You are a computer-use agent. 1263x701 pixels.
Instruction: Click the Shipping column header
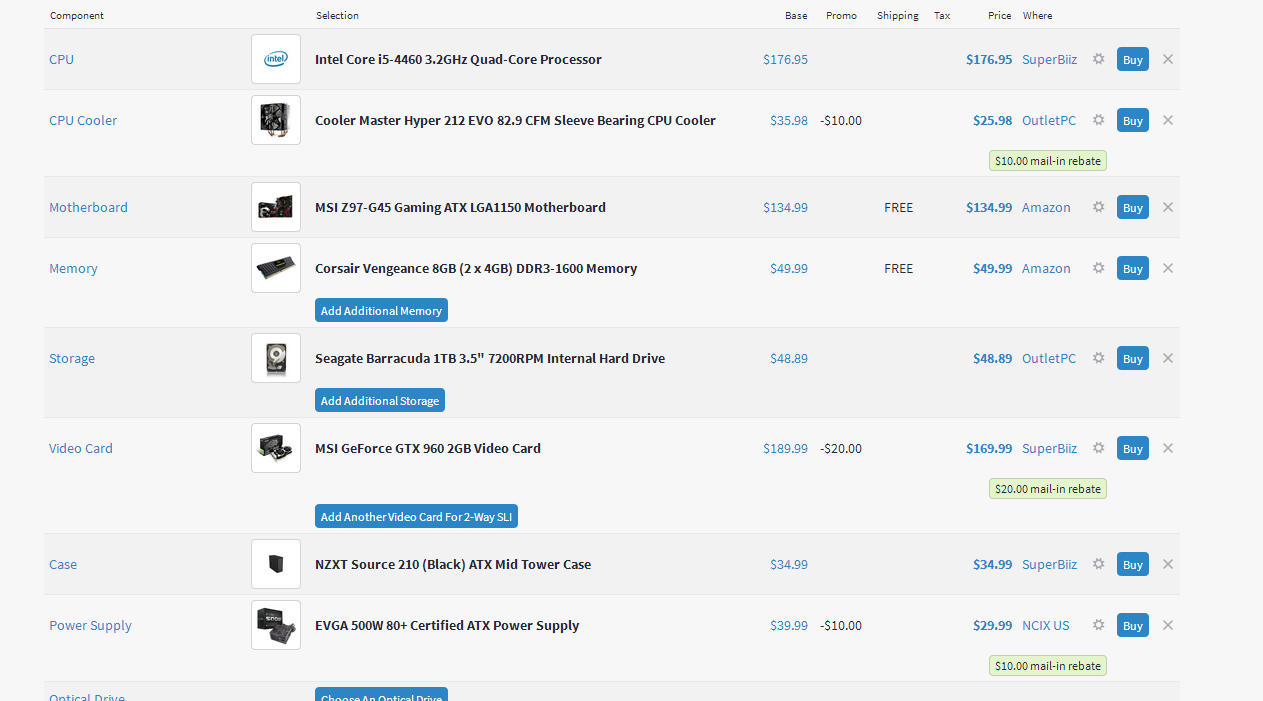point(898,15)
